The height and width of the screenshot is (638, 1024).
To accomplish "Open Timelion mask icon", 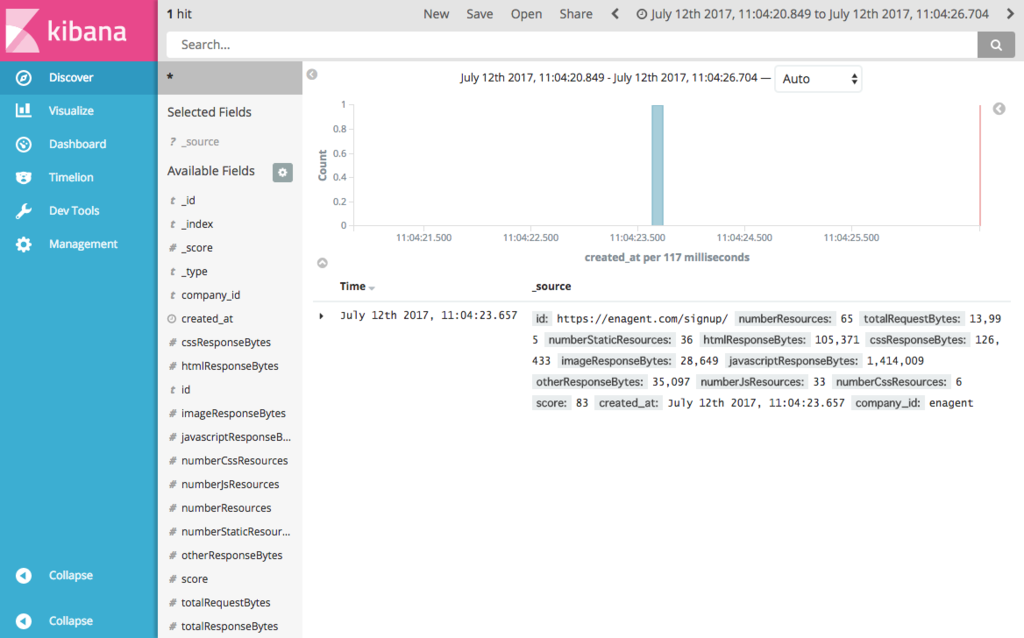I will coord(24,178).
